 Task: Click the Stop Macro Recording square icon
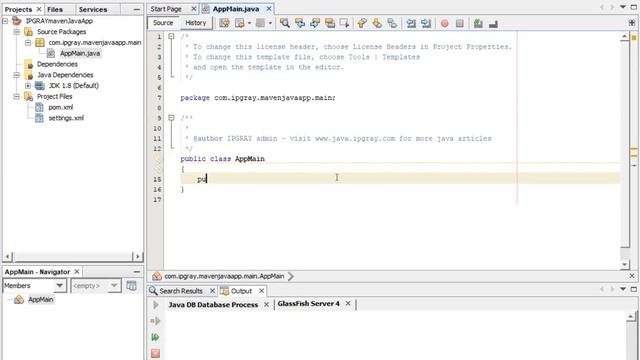coord(460,24)
